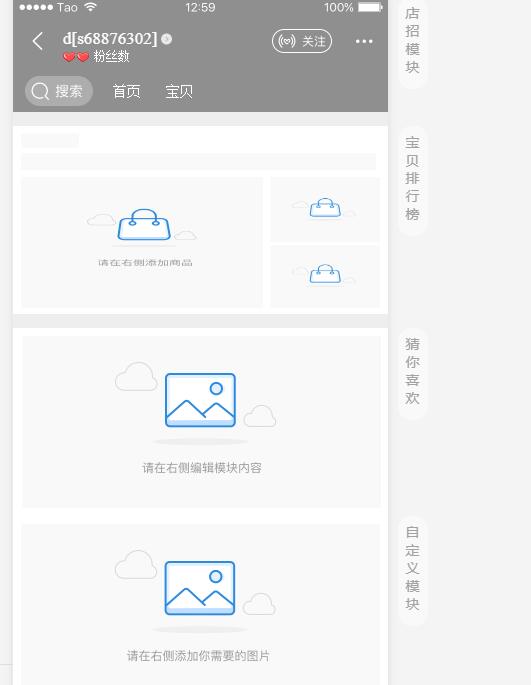Click the shop verification badge icon

coord(167,39)
